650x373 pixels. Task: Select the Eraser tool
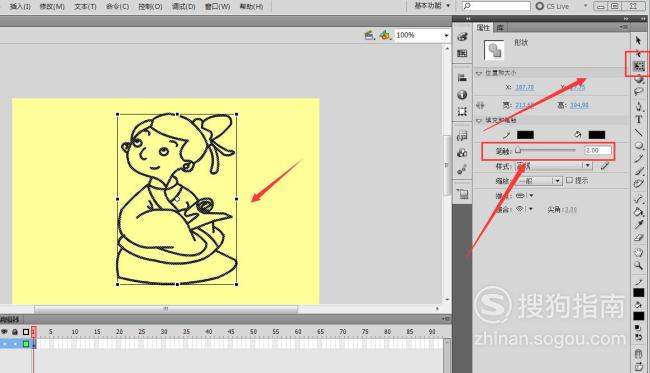click(639, 237)
